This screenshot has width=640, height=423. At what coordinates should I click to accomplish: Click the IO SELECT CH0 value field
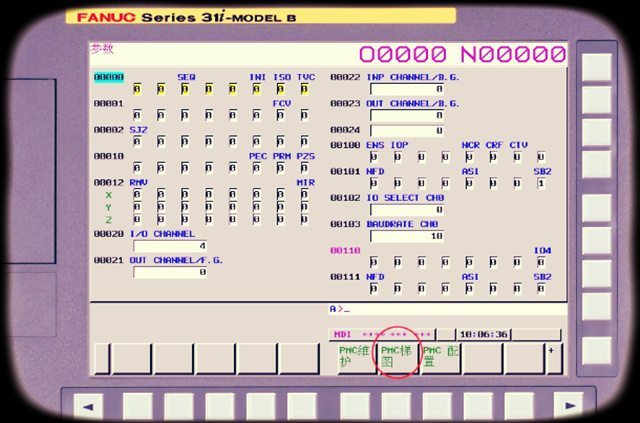pos(407,210)
